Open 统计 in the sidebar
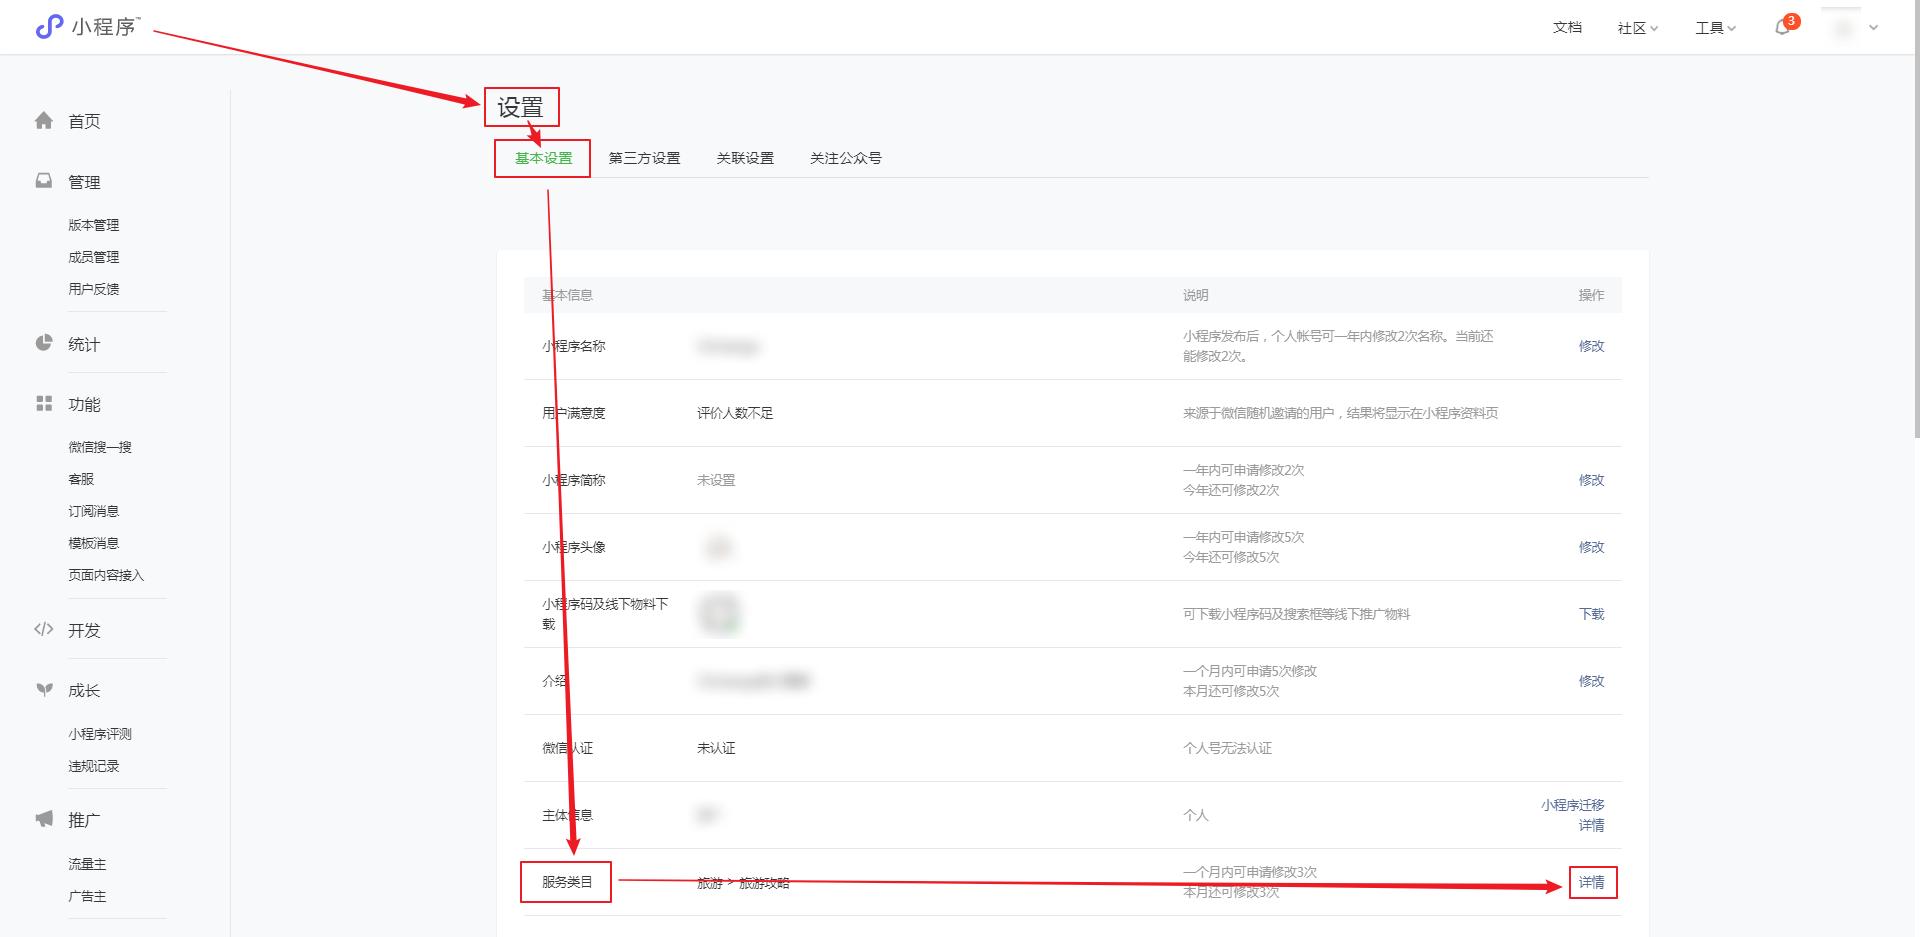Viewport: 1920px width, 937px height. [84, 344]
